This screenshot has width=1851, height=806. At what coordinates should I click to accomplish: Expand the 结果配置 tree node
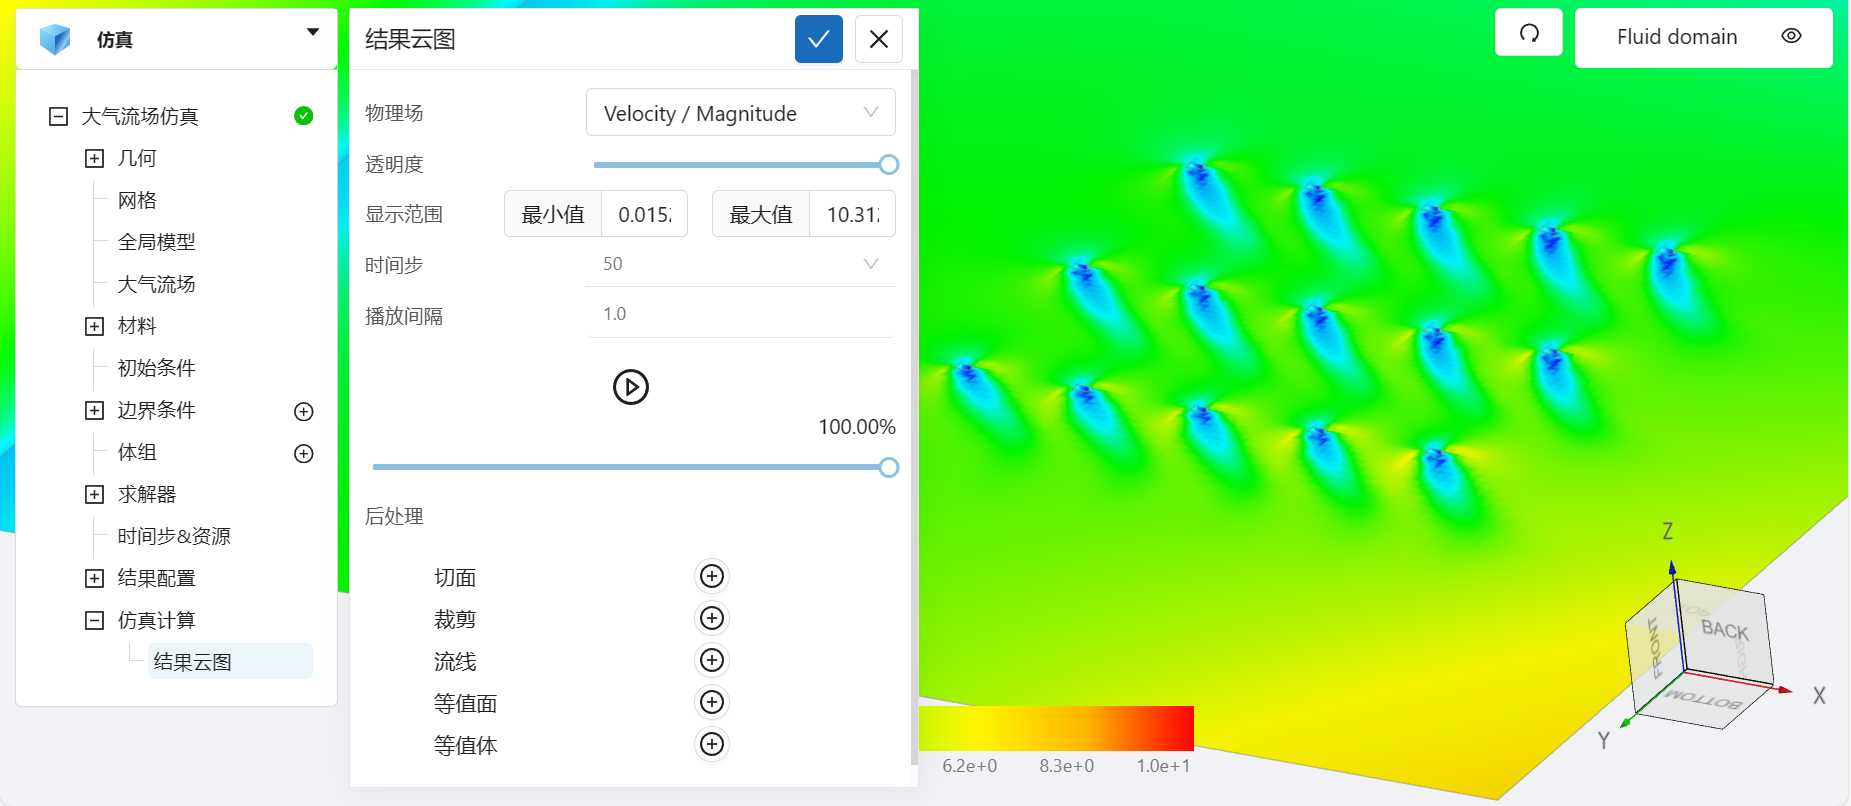tap(95, 578)
